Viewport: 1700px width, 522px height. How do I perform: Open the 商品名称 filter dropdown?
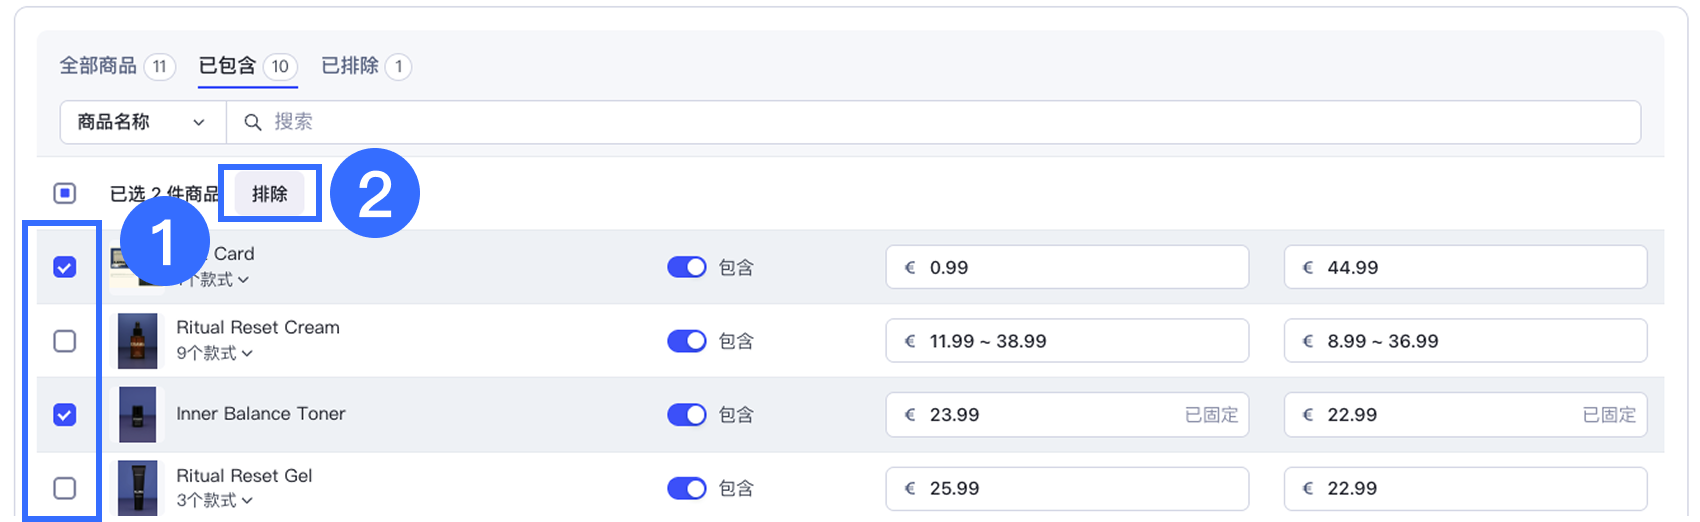click(x=142, y=122)
